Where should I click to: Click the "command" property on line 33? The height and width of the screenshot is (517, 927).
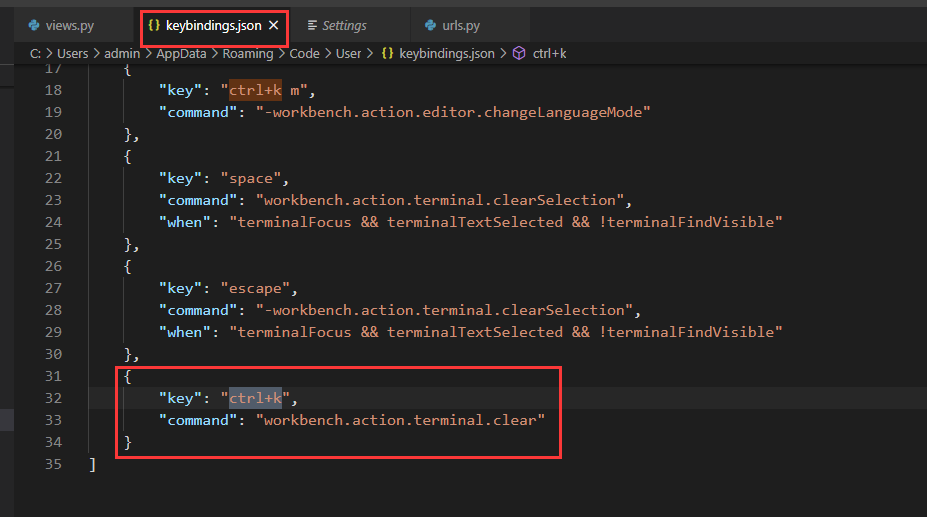tap(197, 421)
